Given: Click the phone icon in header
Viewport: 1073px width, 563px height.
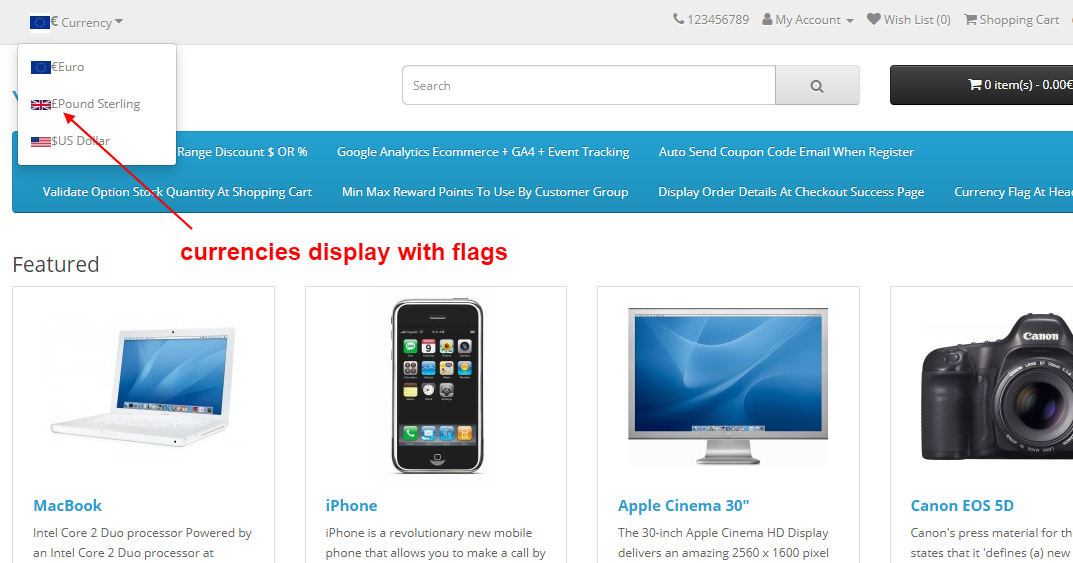Looking at the screenshot, I should coord(678,19).
